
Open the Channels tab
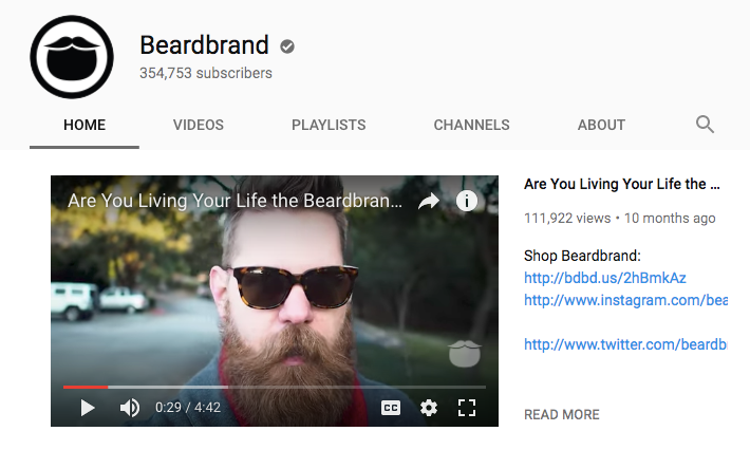pyautogui.click(x=472, y=125)
